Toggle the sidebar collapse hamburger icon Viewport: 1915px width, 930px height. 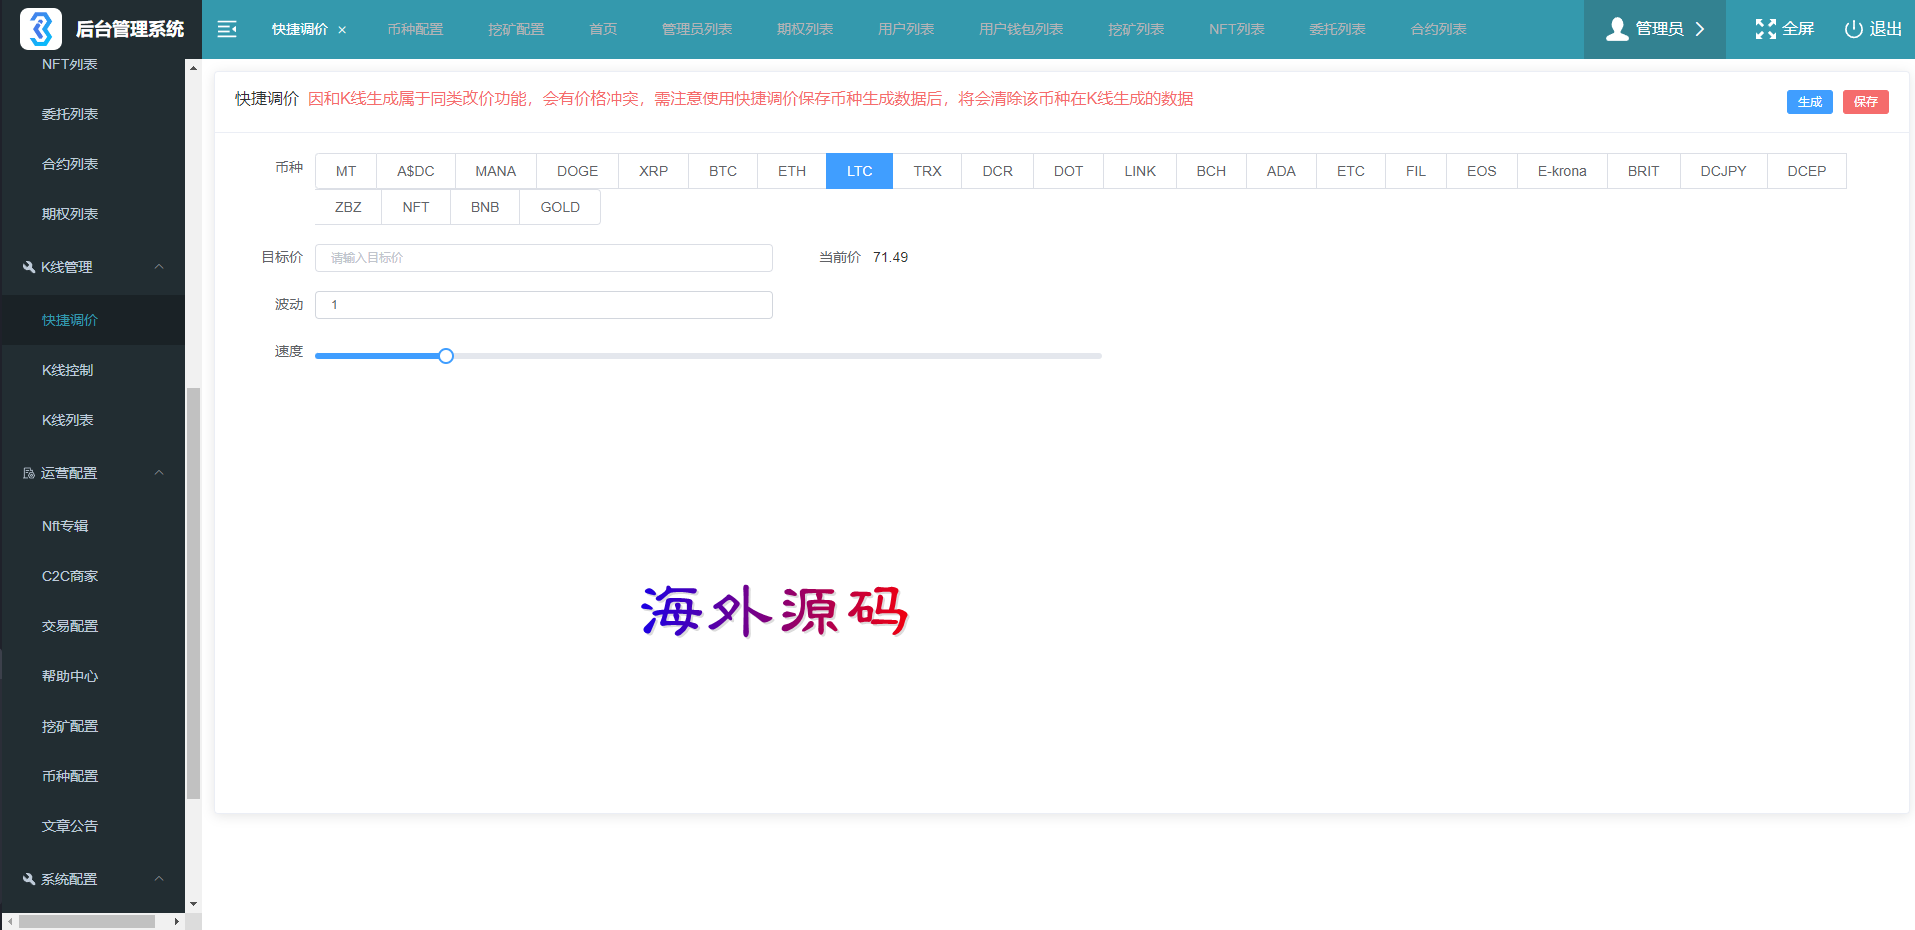227,29
